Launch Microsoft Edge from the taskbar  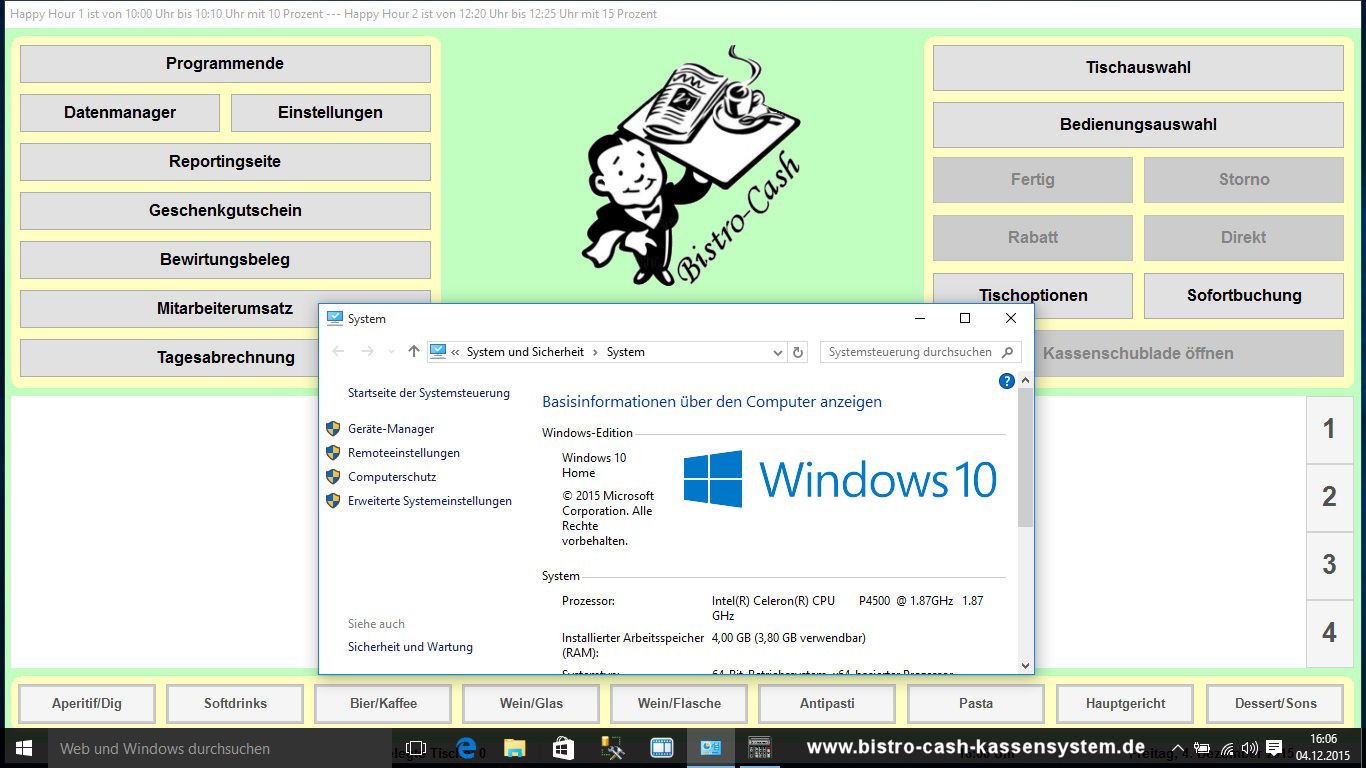(x=465, y=748)
